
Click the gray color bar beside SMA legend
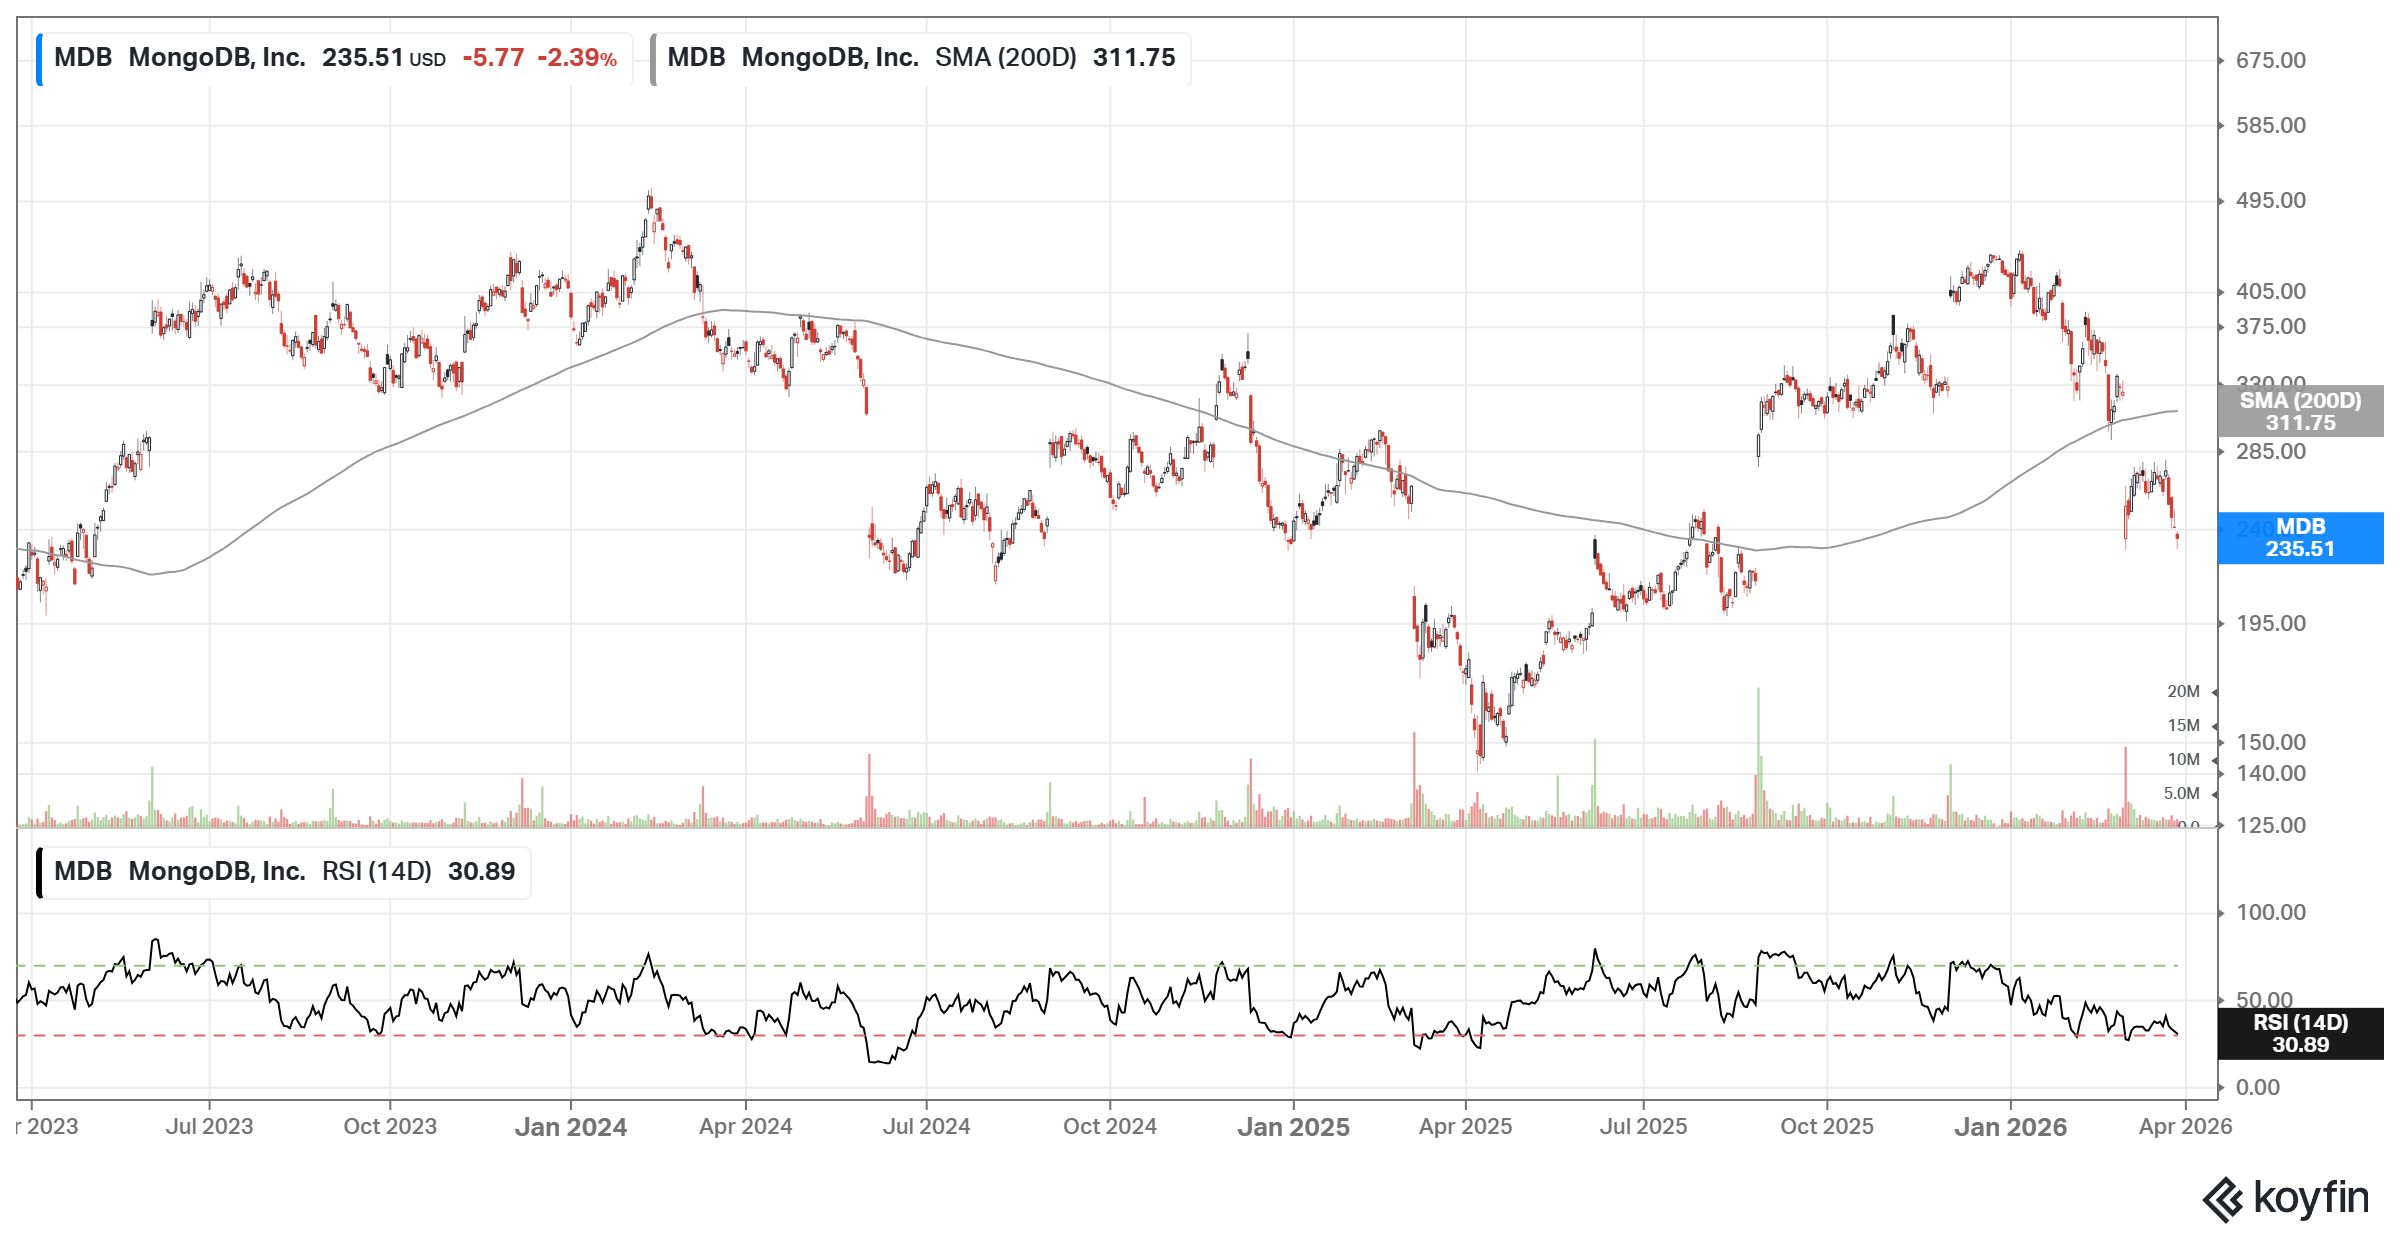coord(653,59)
